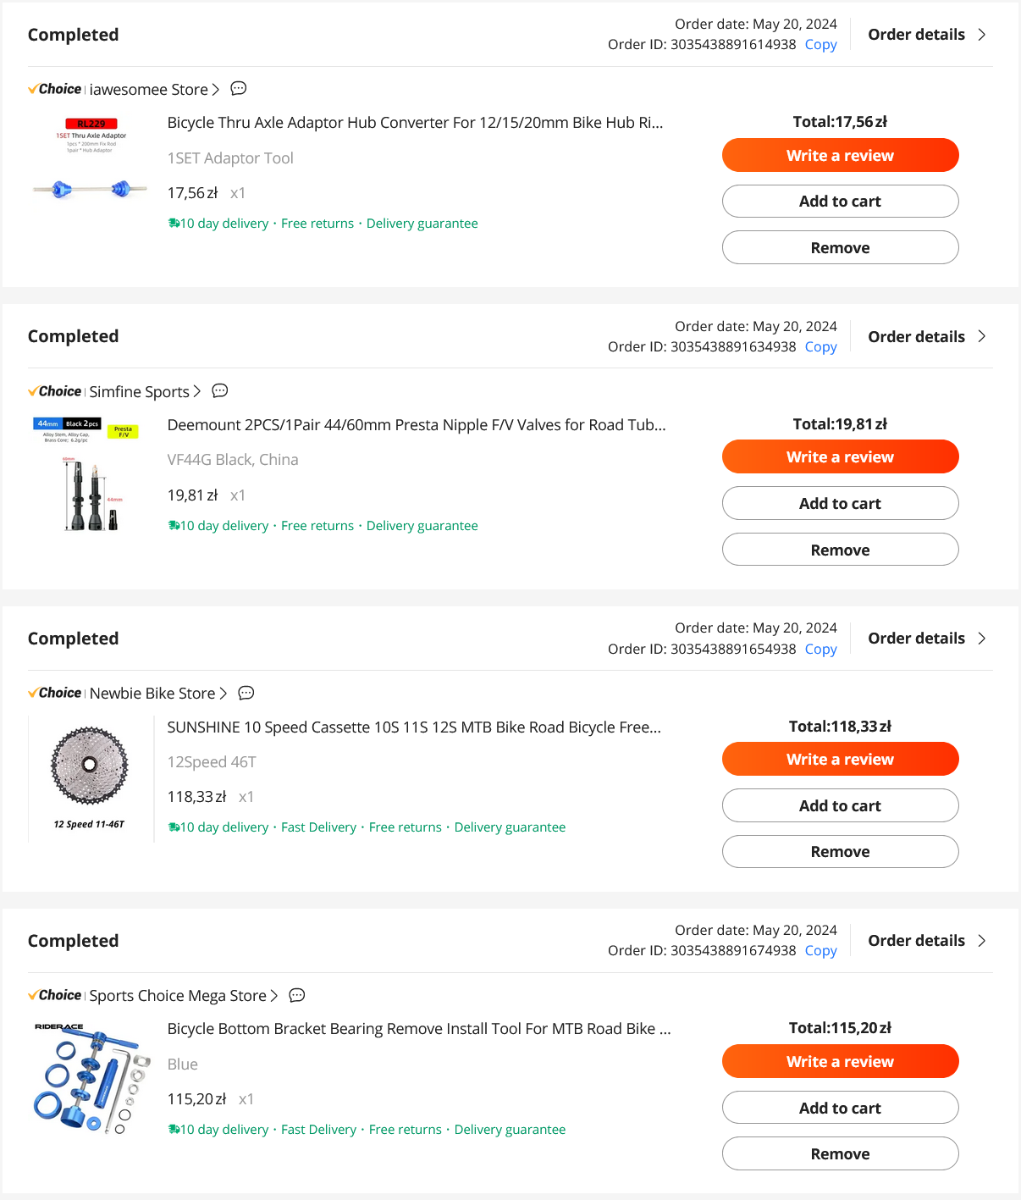This screenshot has width=1021, height=1200.
Task: Add Presta valves to cart
Action: [840, 504]
